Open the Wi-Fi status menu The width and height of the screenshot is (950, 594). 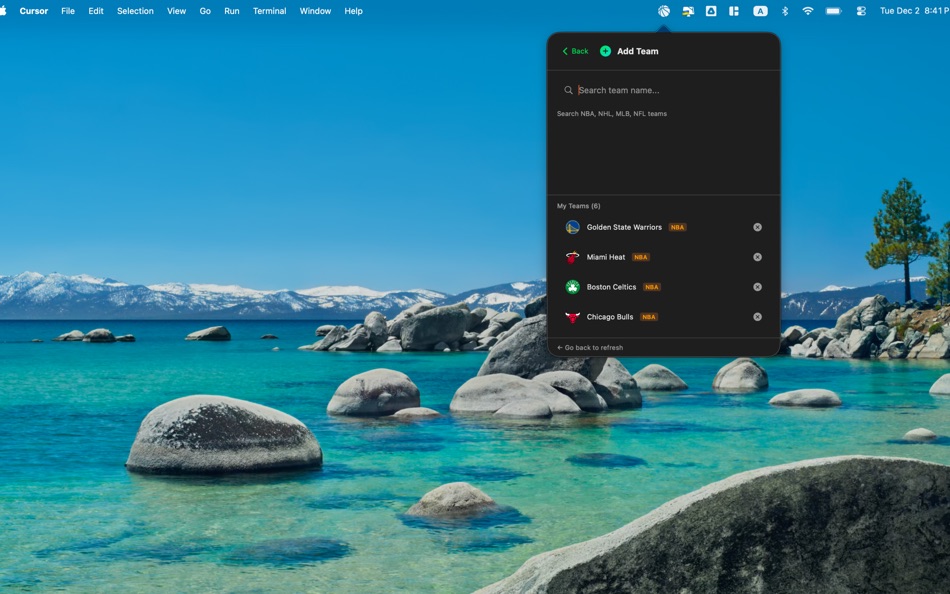coord(808,11)
